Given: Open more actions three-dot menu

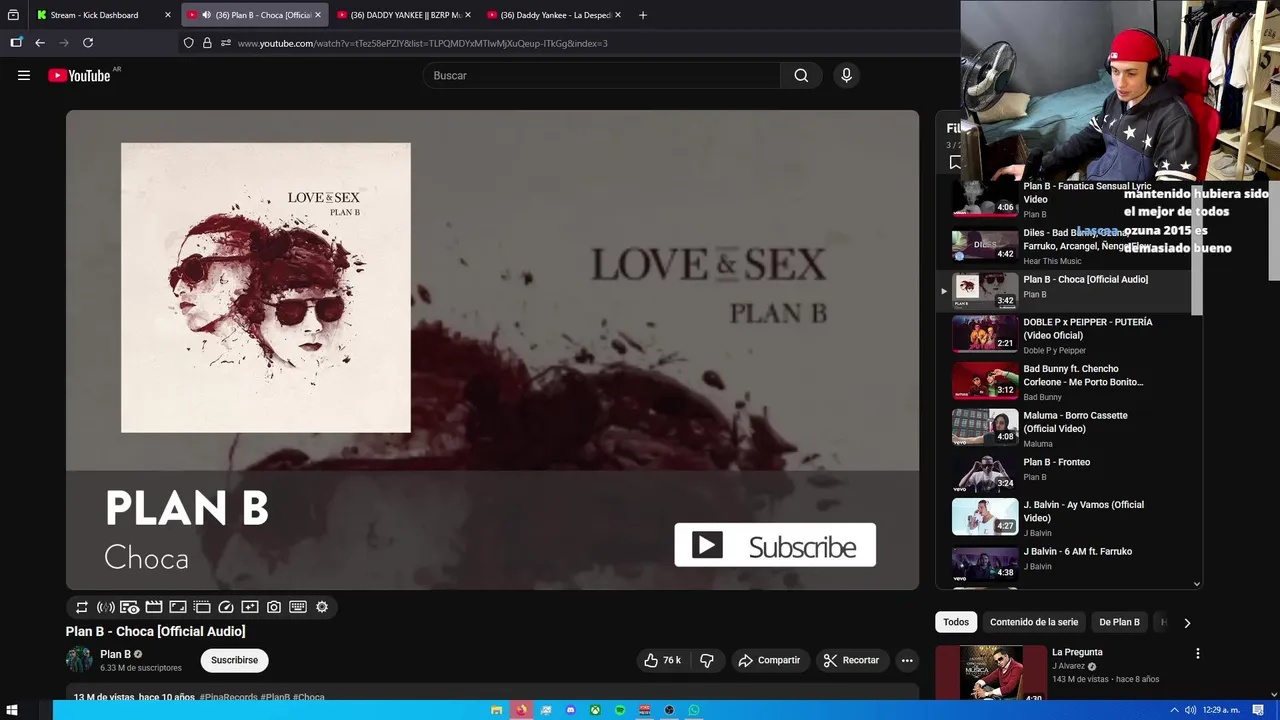Looking at the screenshot, I should (907, 660).
